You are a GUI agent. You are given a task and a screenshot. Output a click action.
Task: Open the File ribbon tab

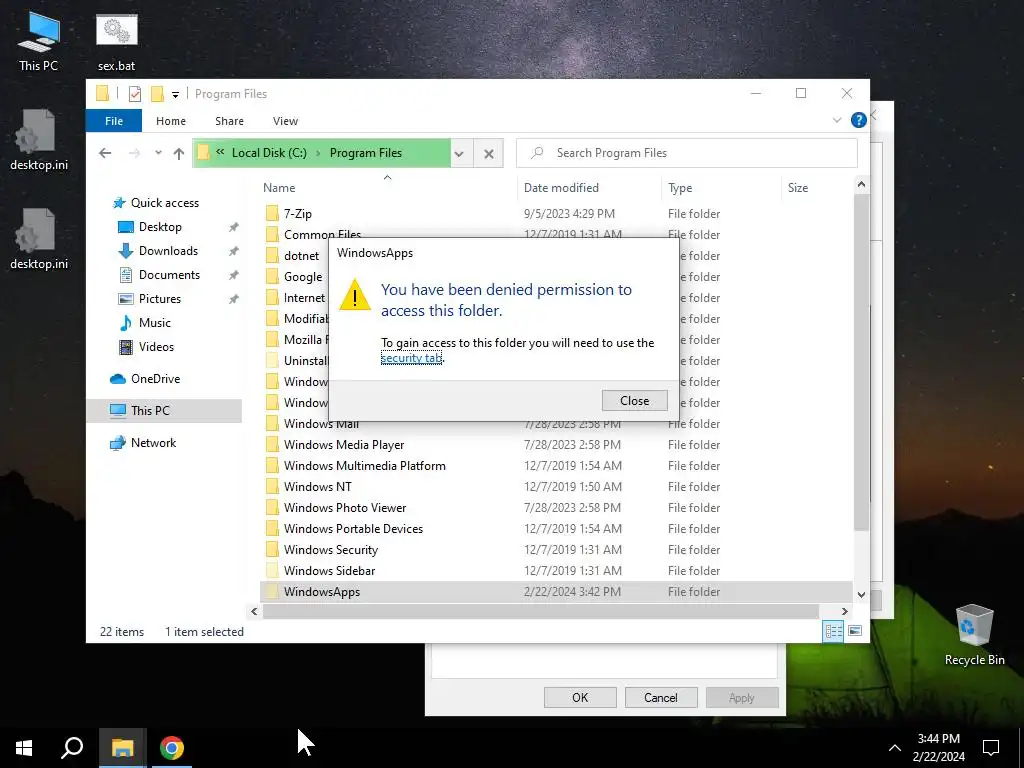coord(114,121)
